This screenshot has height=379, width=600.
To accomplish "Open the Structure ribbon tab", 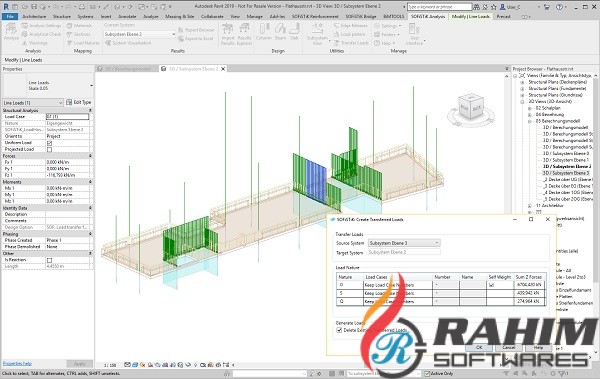I will coord(62,16).
